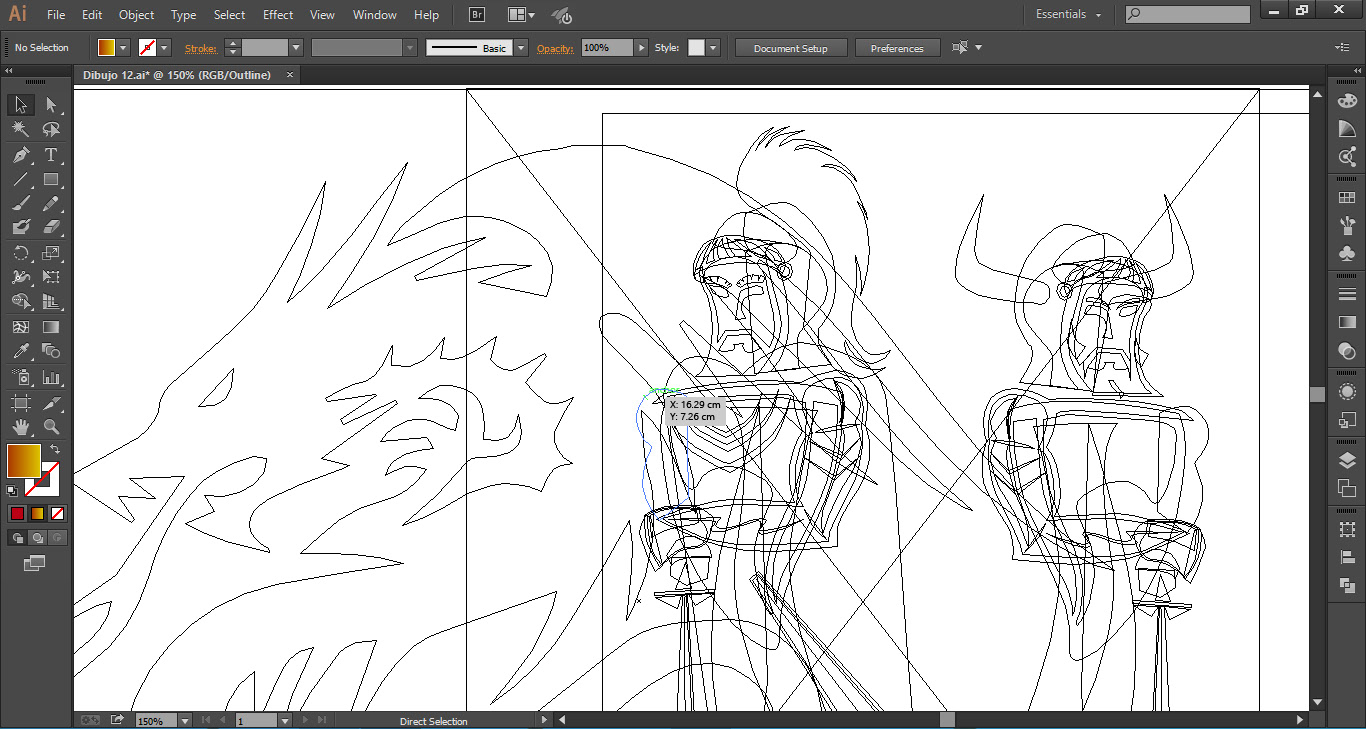Activate the Eyedropper tool

[20, 351]
